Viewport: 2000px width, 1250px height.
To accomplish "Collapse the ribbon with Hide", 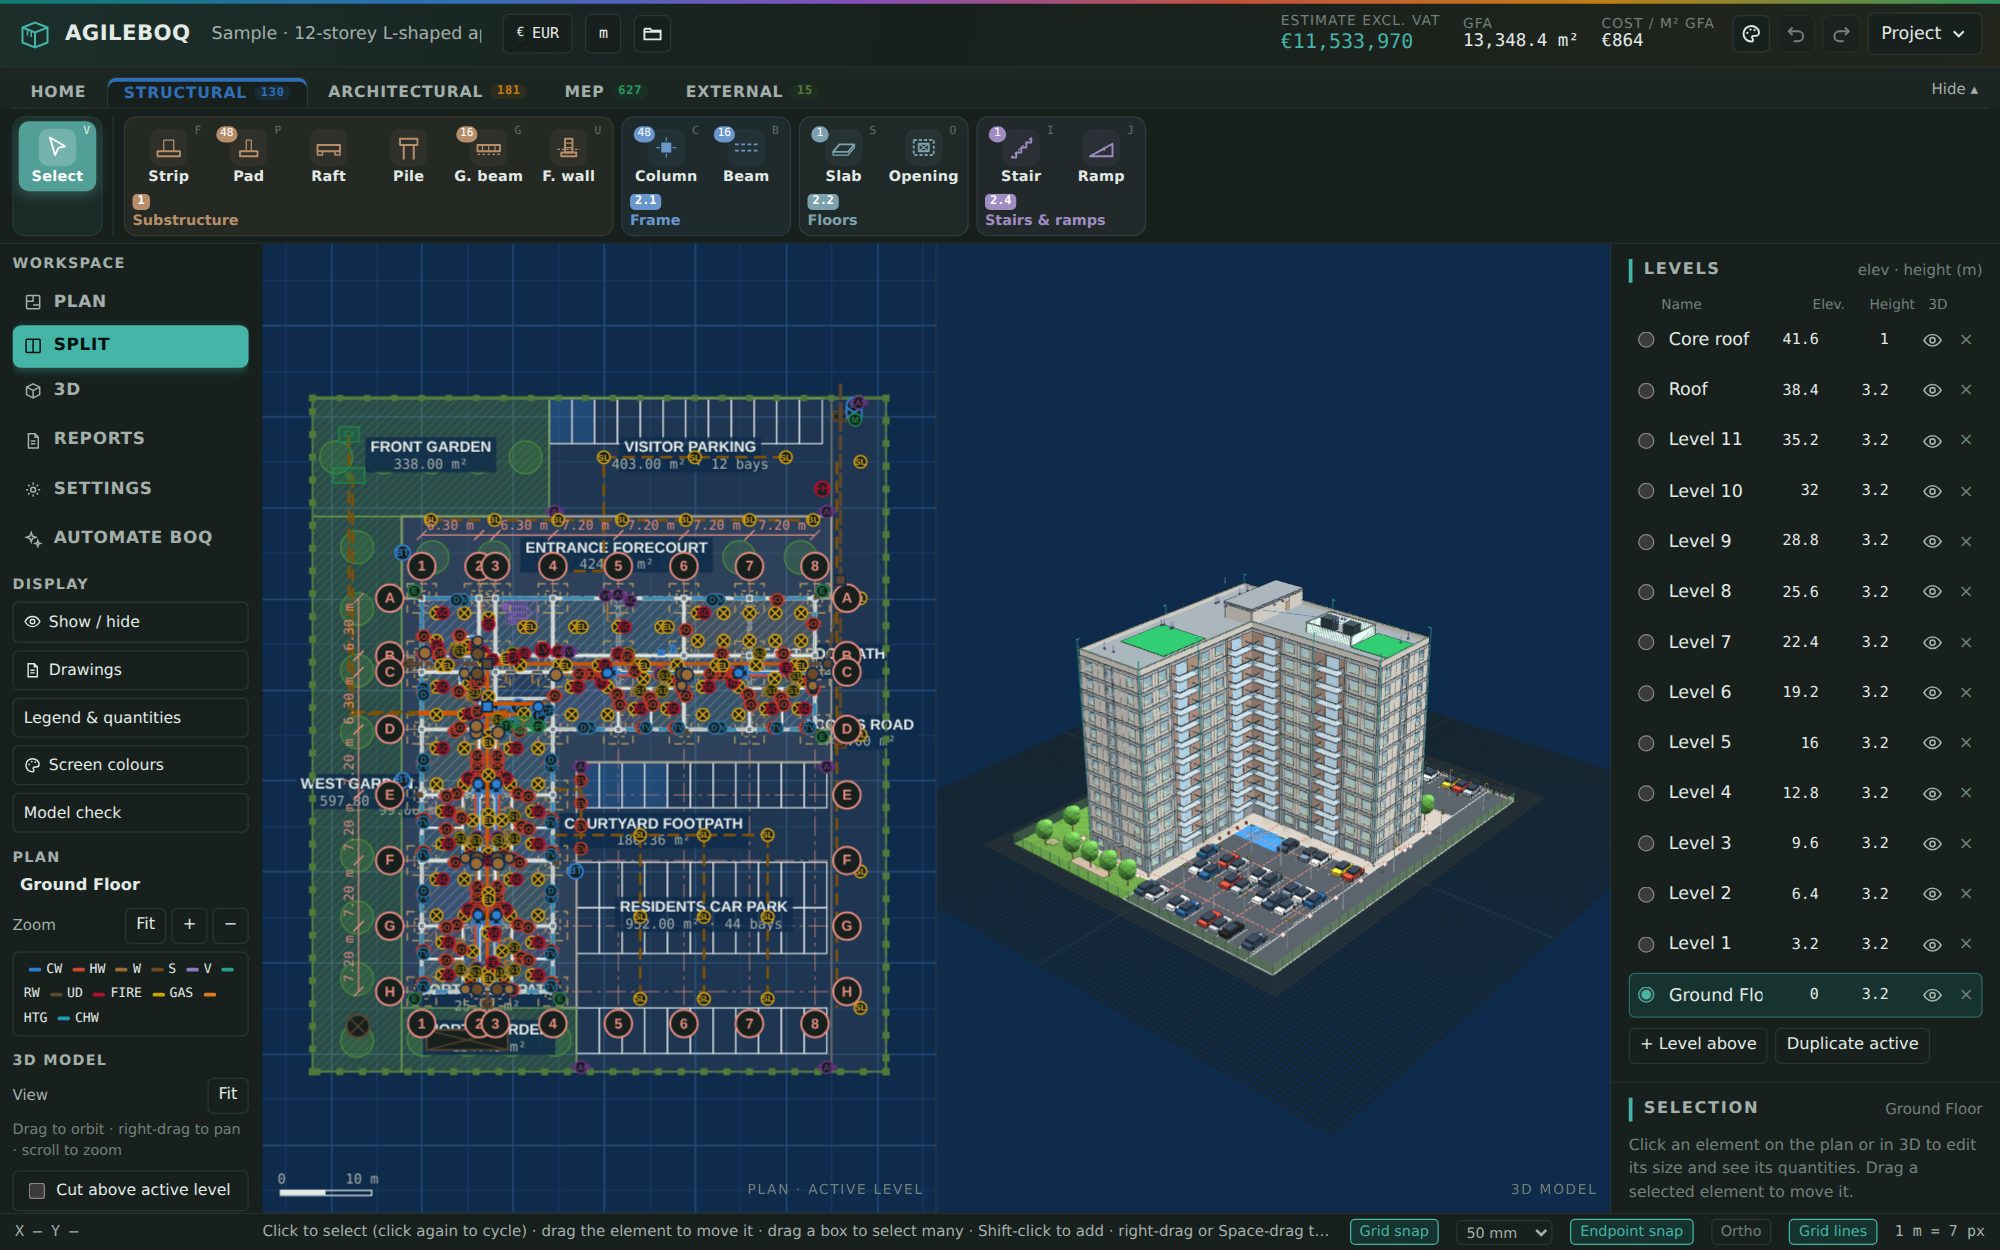I will (x=1954, y=89).
